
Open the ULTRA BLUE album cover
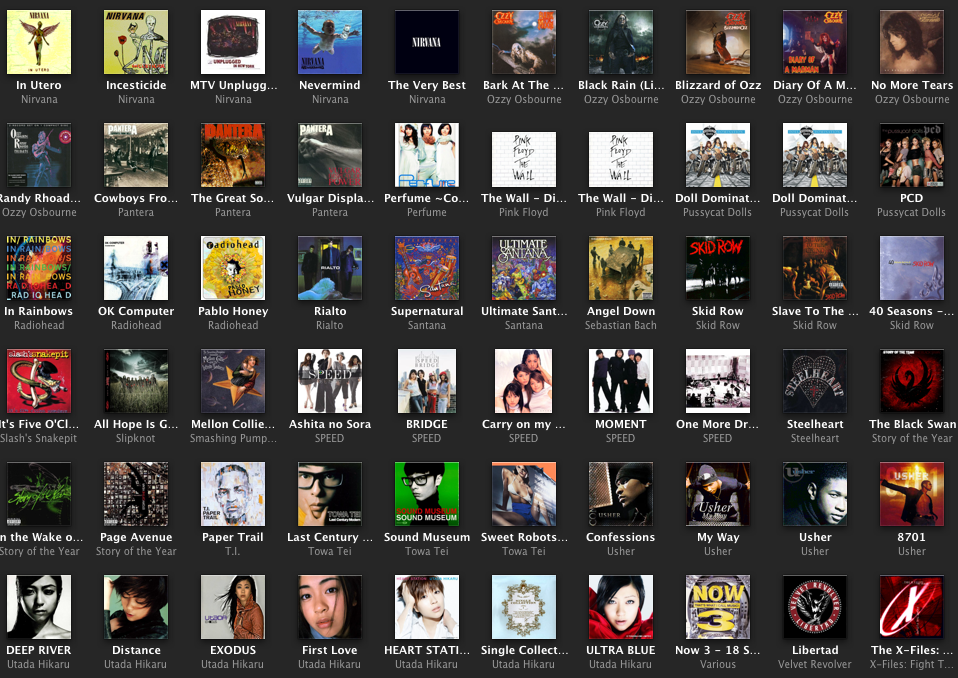click(x=621, y=607)
